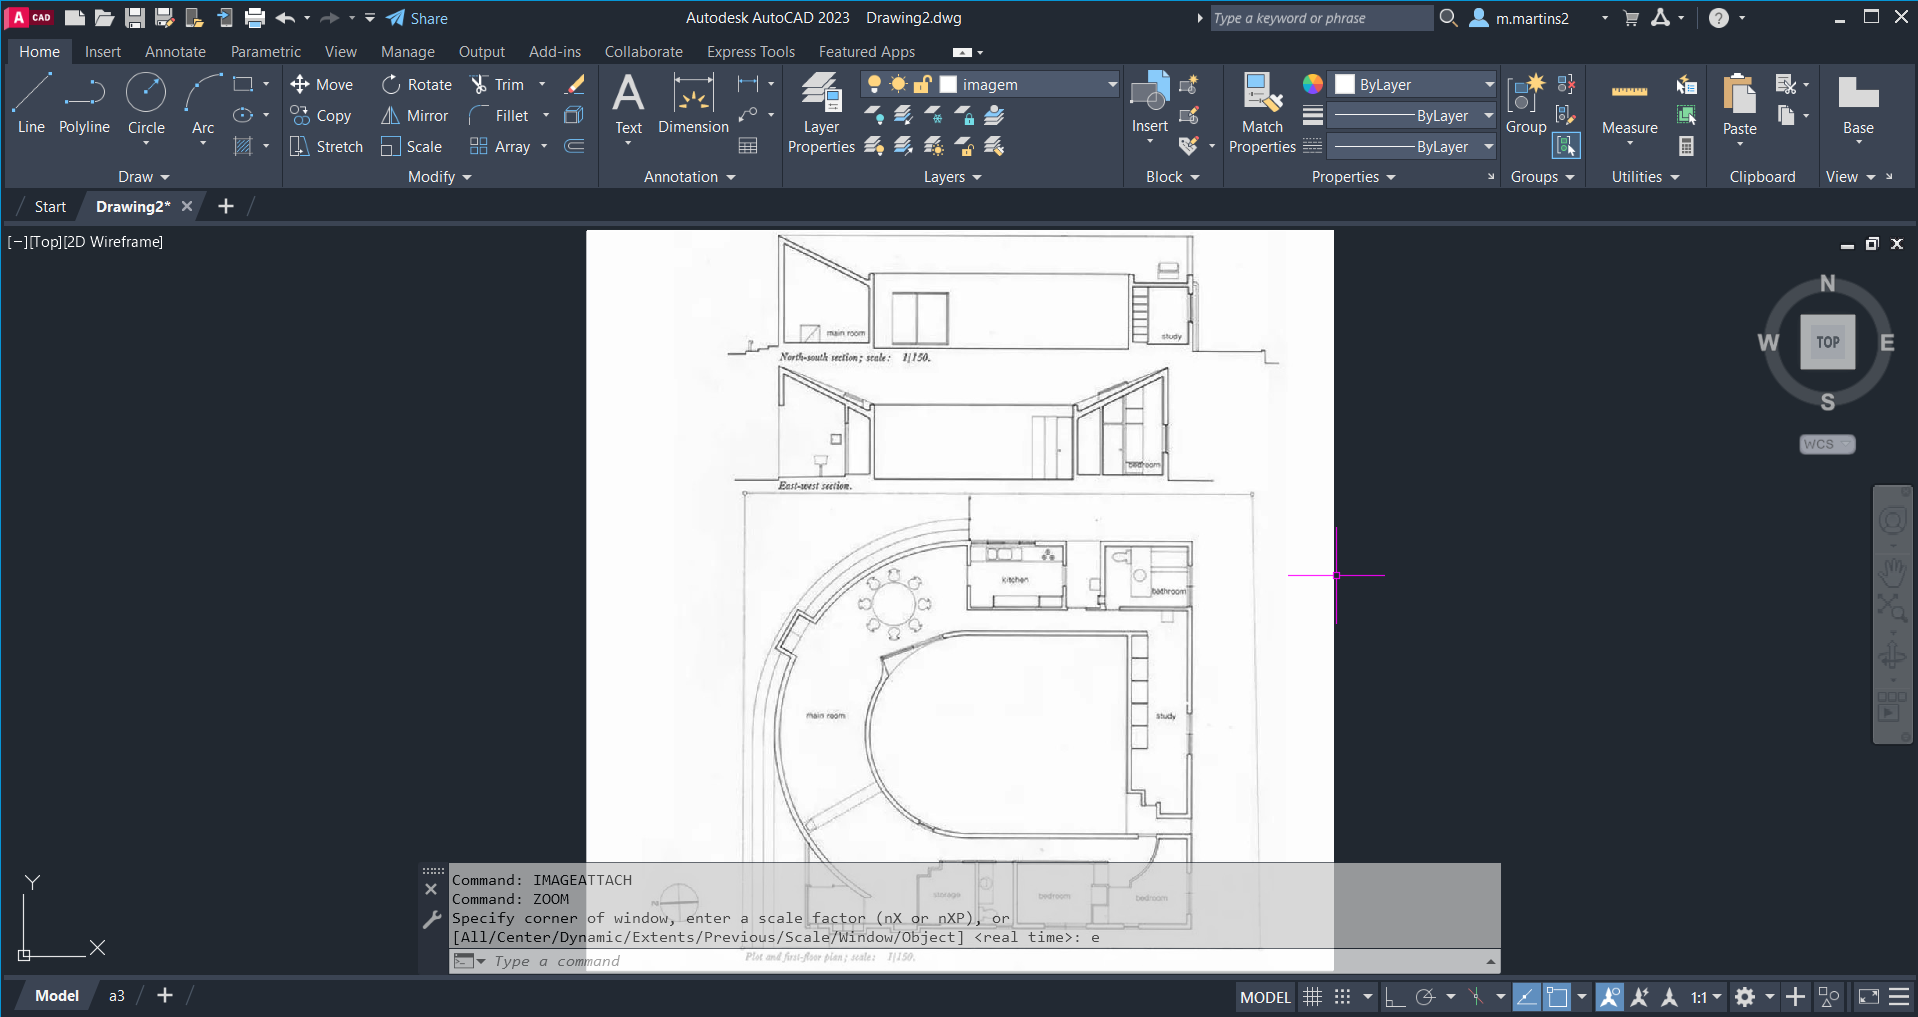The width and height of the screenshot is (1918, 1017).
Task: Undo the last action
Action: coord(286,18)
